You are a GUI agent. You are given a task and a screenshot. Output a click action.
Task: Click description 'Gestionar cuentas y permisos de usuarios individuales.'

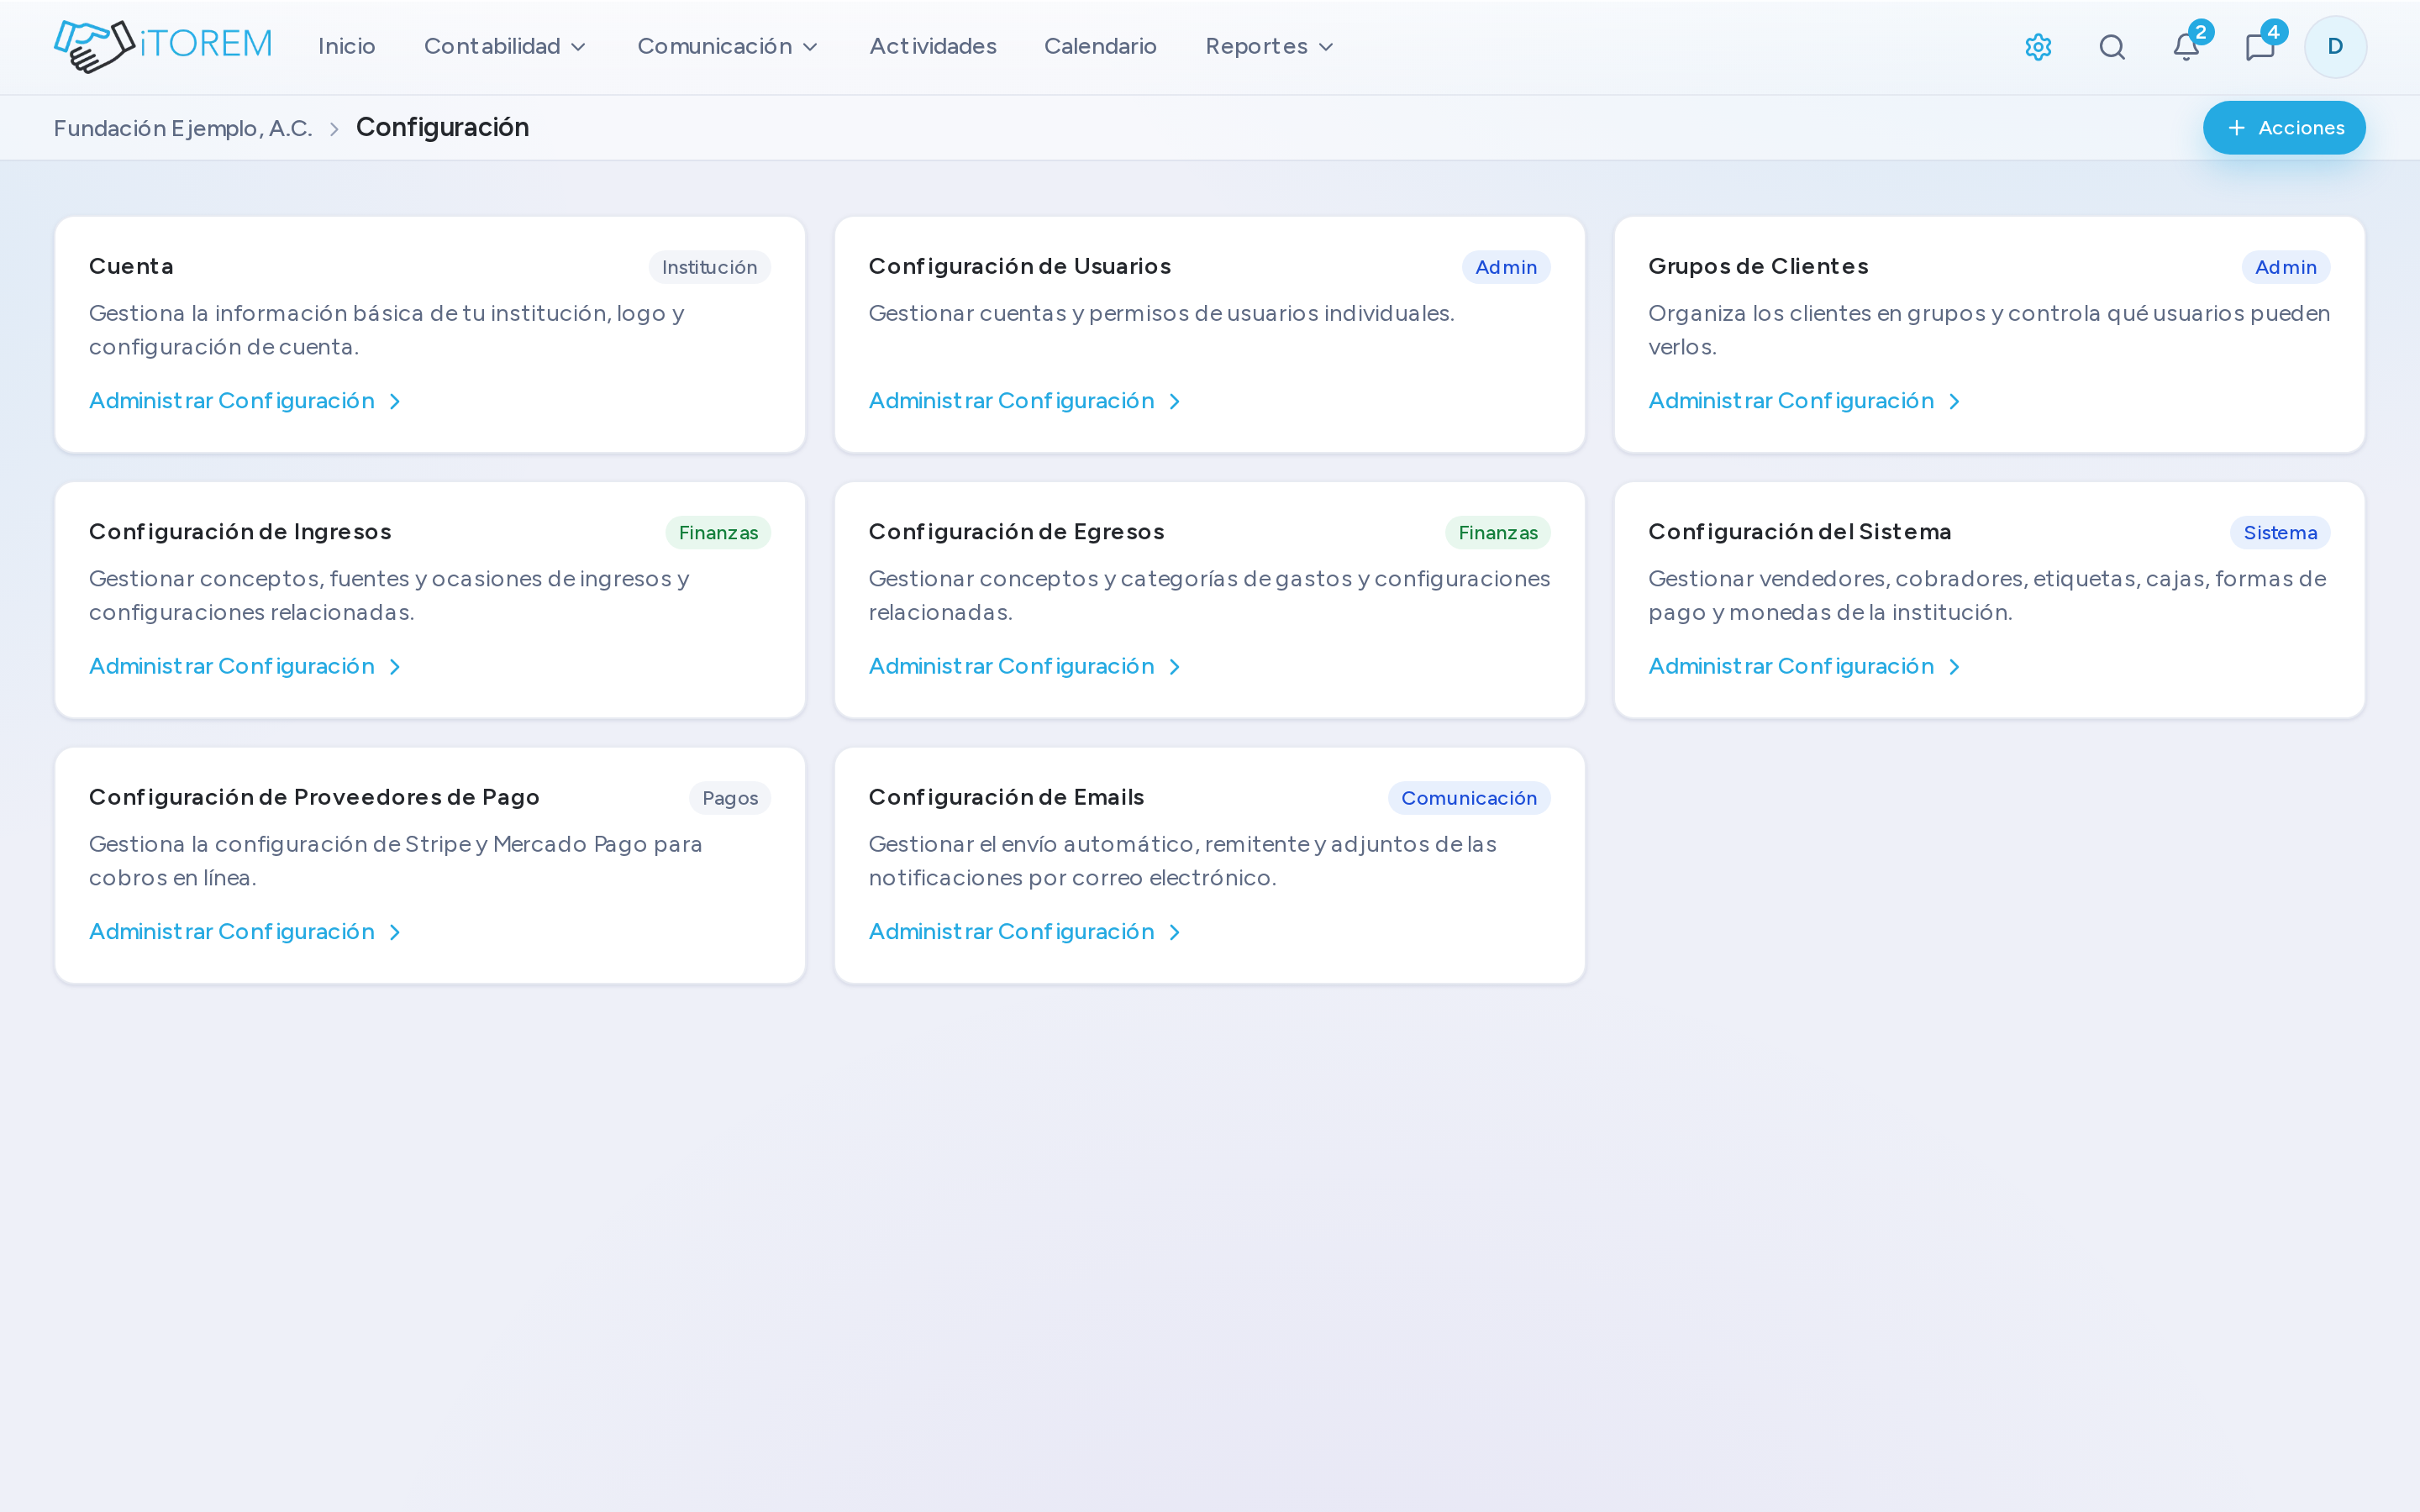pyautogui.click(x=1161, y=313)
